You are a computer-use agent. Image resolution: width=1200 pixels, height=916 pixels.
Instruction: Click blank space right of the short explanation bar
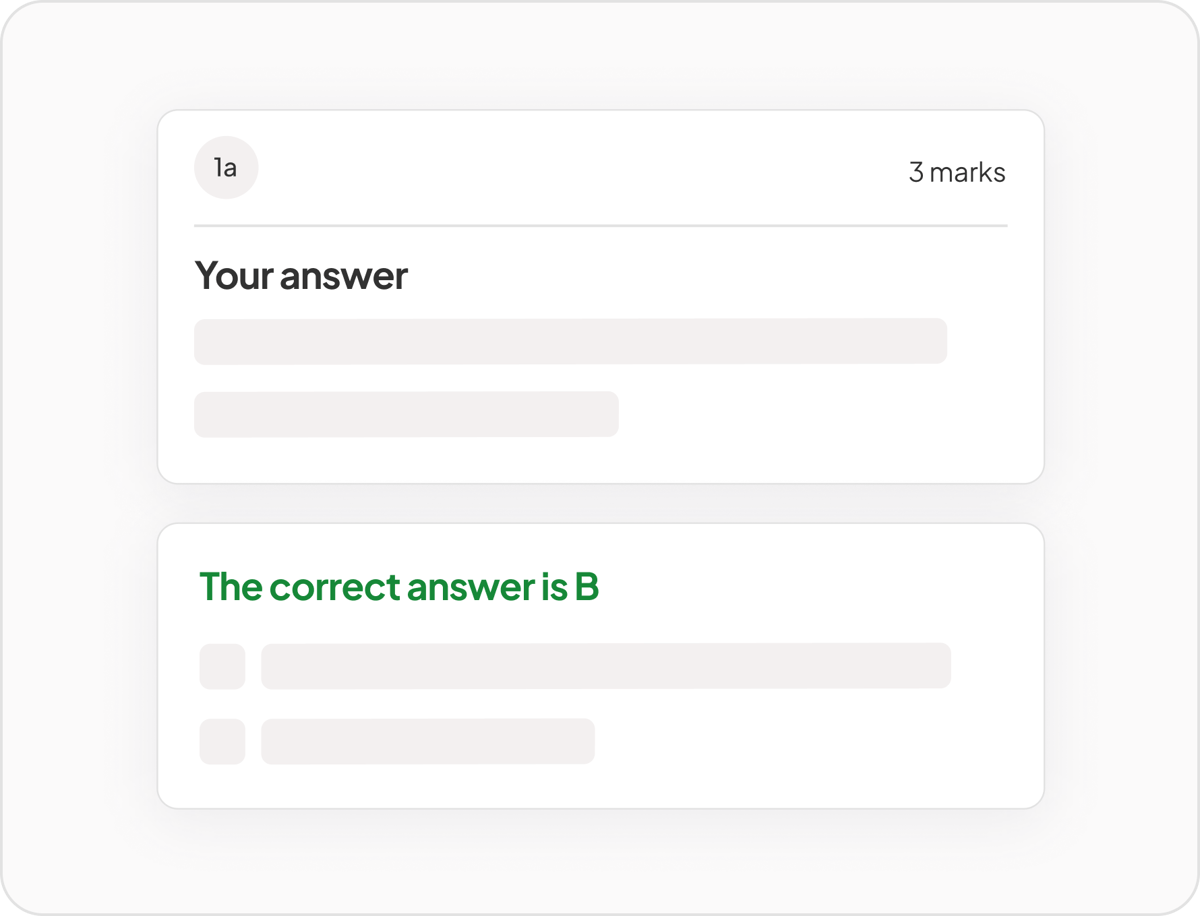point(800,741)
